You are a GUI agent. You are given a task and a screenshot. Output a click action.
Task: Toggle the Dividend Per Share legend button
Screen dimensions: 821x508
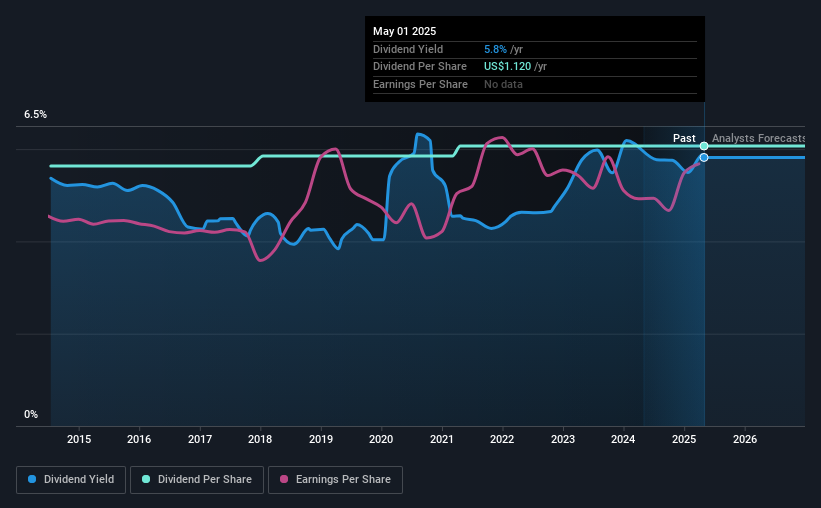coord(197,480)
